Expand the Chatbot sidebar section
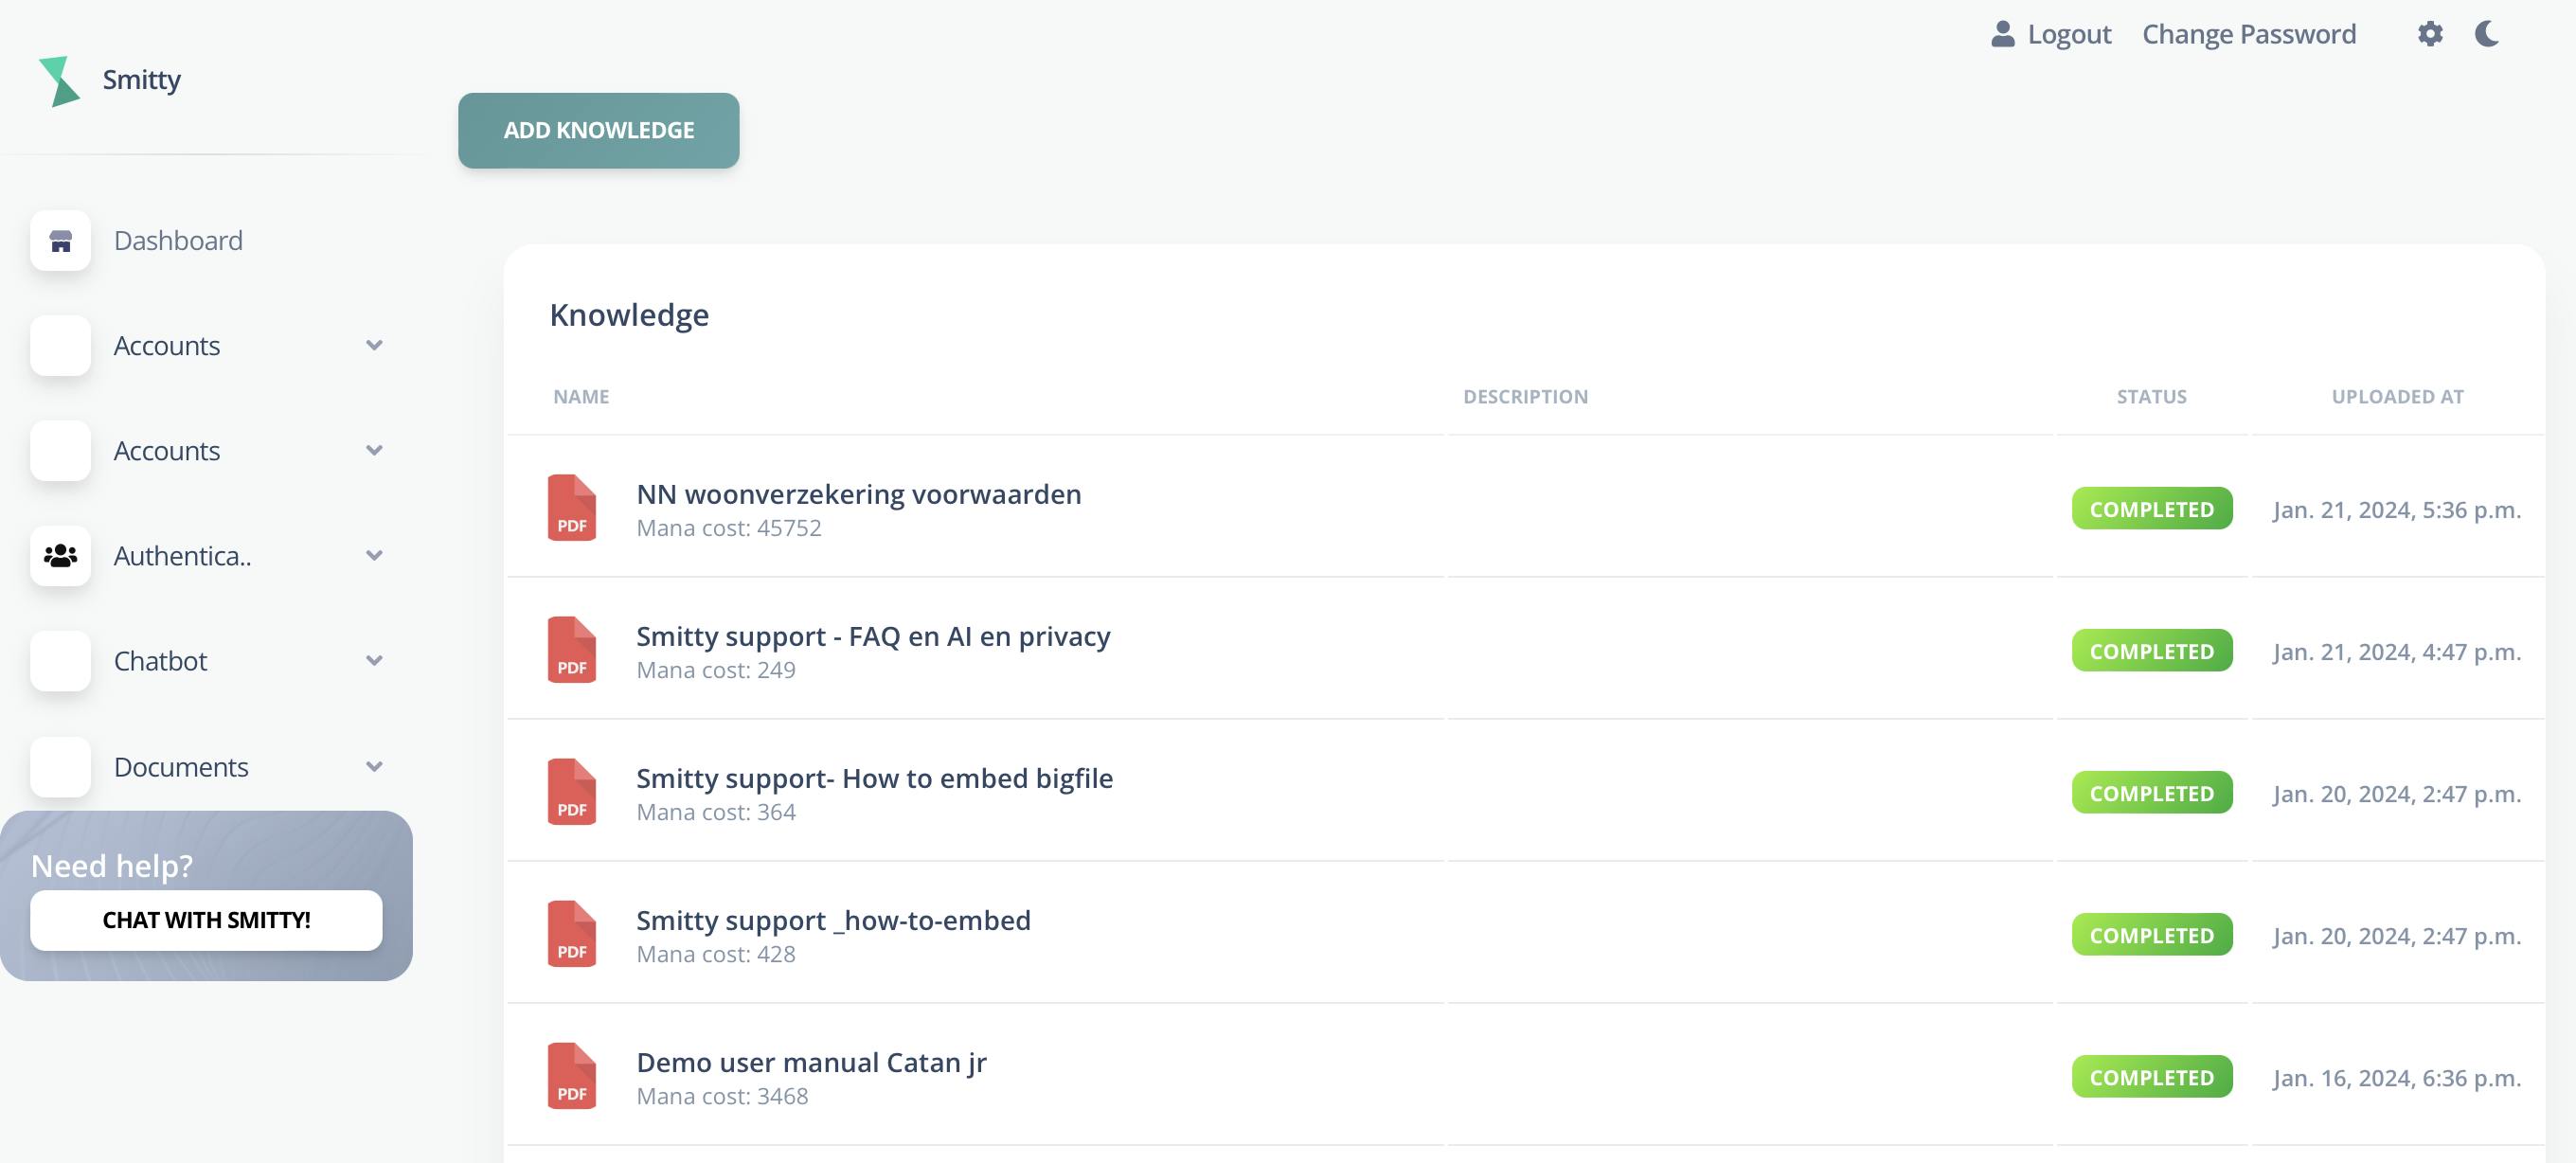Image resolution: width=2576 pixels, height=1163 pixels. coord(374,661)
